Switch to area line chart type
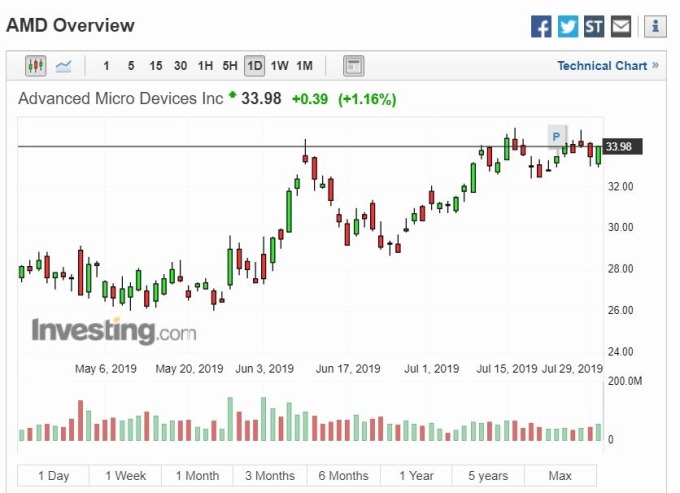Screen dimensions: 680x493 63,66
